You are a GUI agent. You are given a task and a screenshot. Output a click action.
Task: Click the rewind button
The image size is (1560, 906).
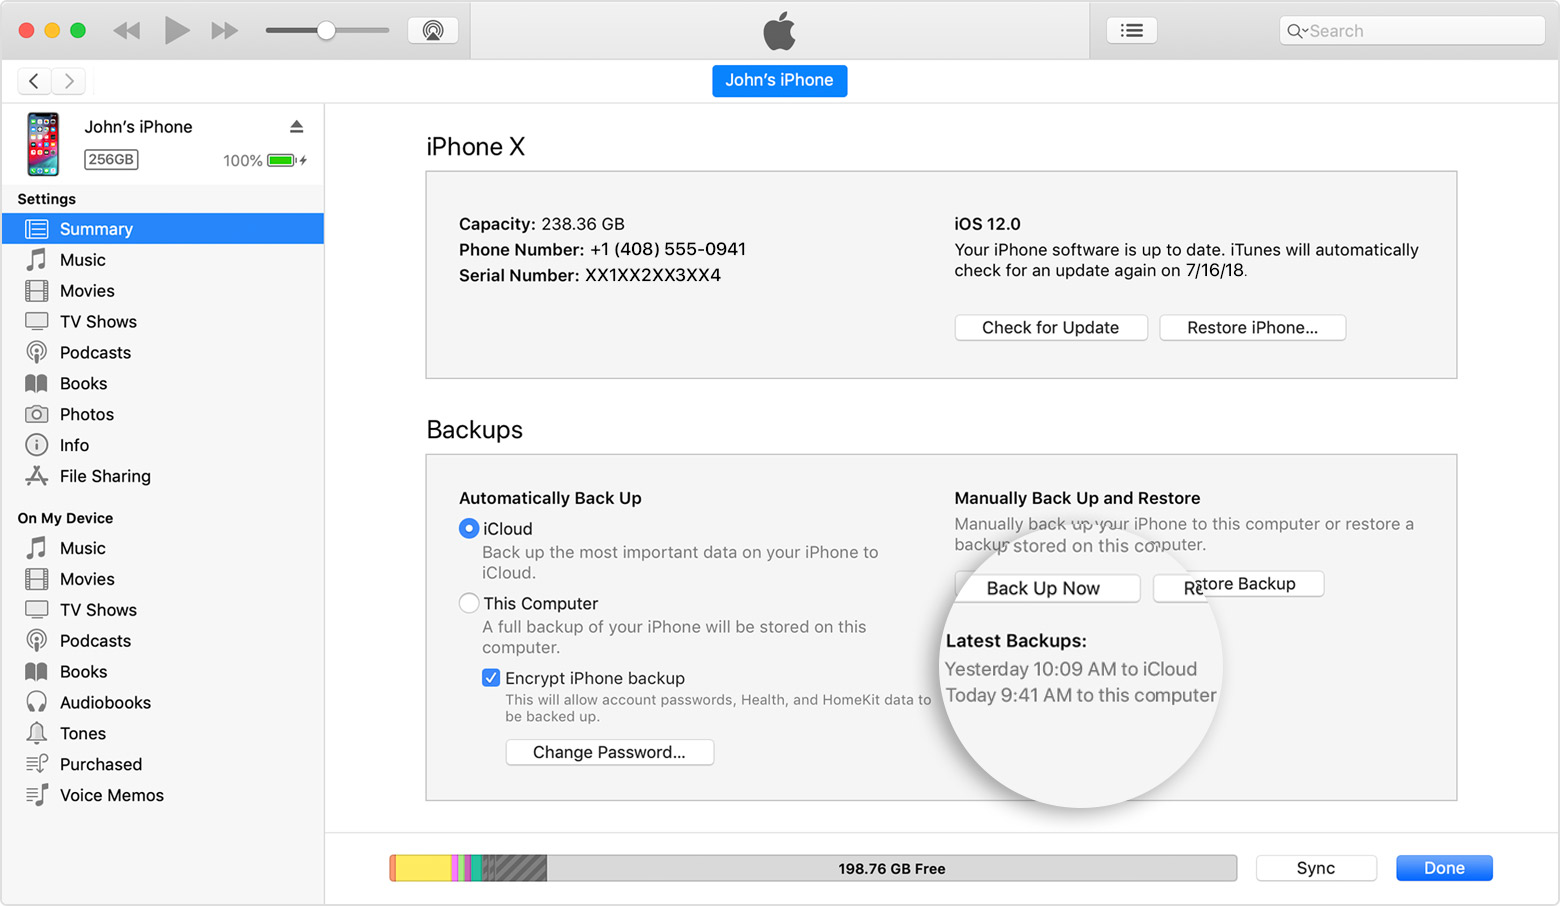point(127,31)
